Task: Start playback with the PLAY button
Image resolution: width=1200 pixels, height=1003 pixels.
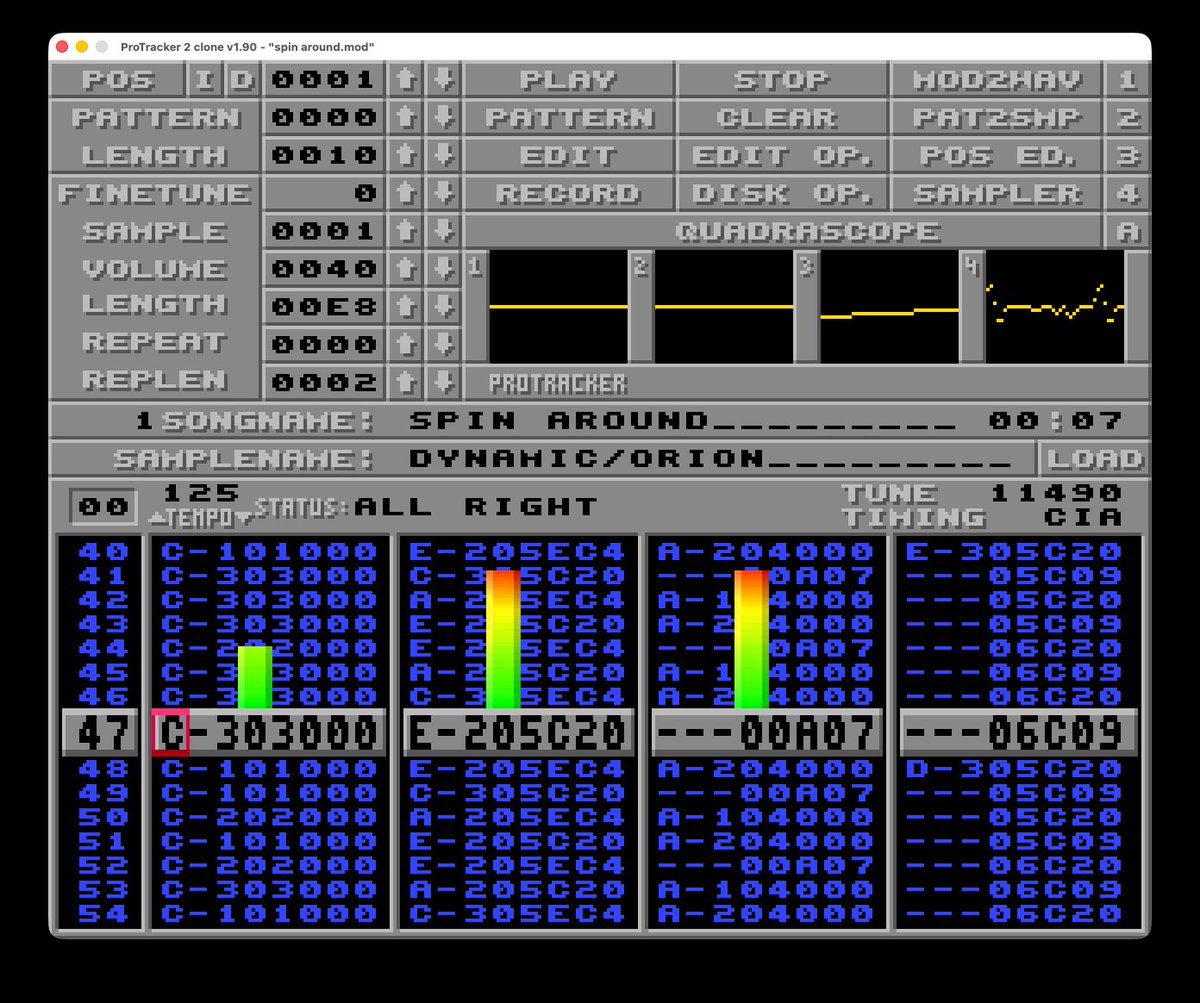Action: pyautogui.click(x=569, y=80)
